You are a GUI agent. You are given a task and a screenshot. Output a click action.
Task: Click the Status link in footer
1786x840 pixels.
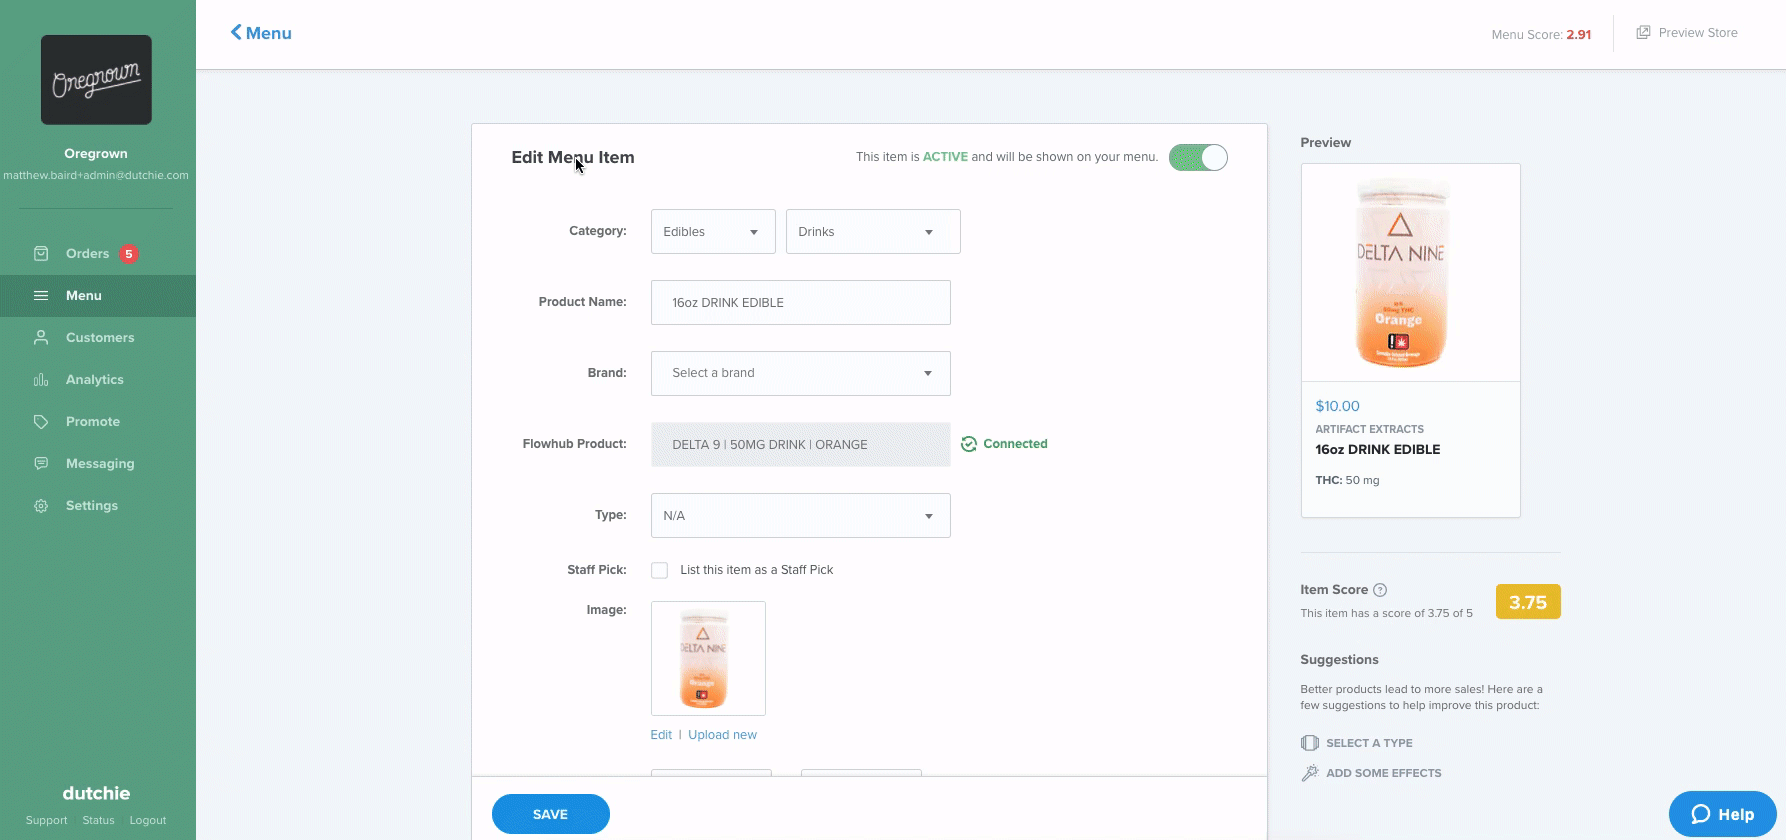(x=98, y=820)
